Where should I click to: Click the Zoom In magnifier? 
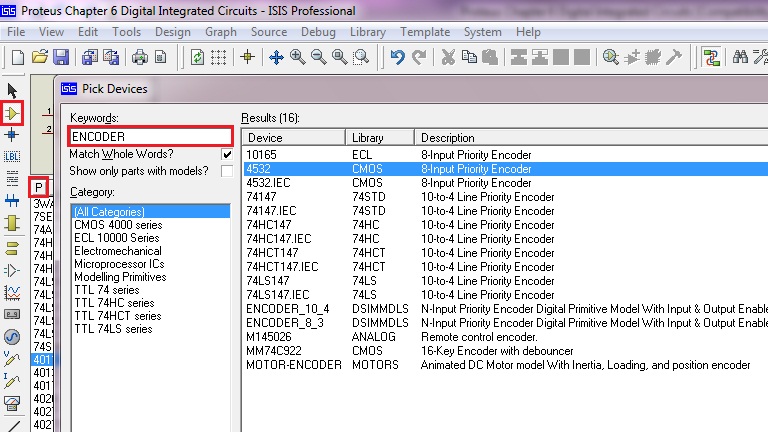click(x=298, y=57)
